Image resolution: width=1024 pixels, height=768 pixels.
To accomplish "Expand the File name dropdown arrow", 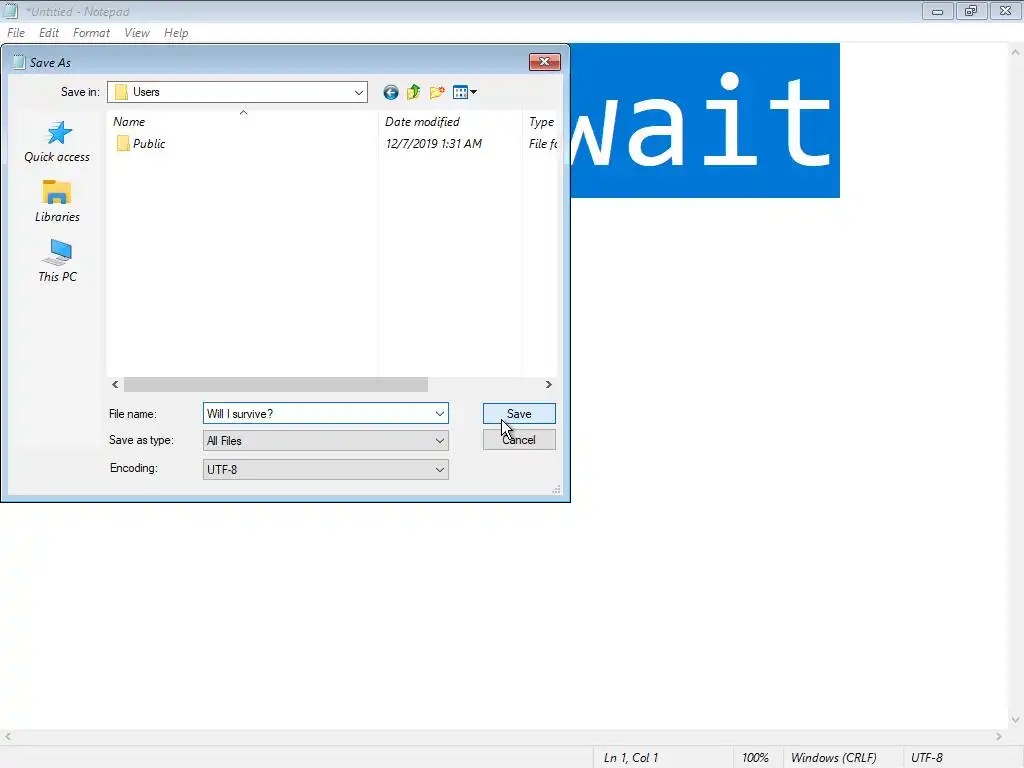I will click(x=440, y=413).
